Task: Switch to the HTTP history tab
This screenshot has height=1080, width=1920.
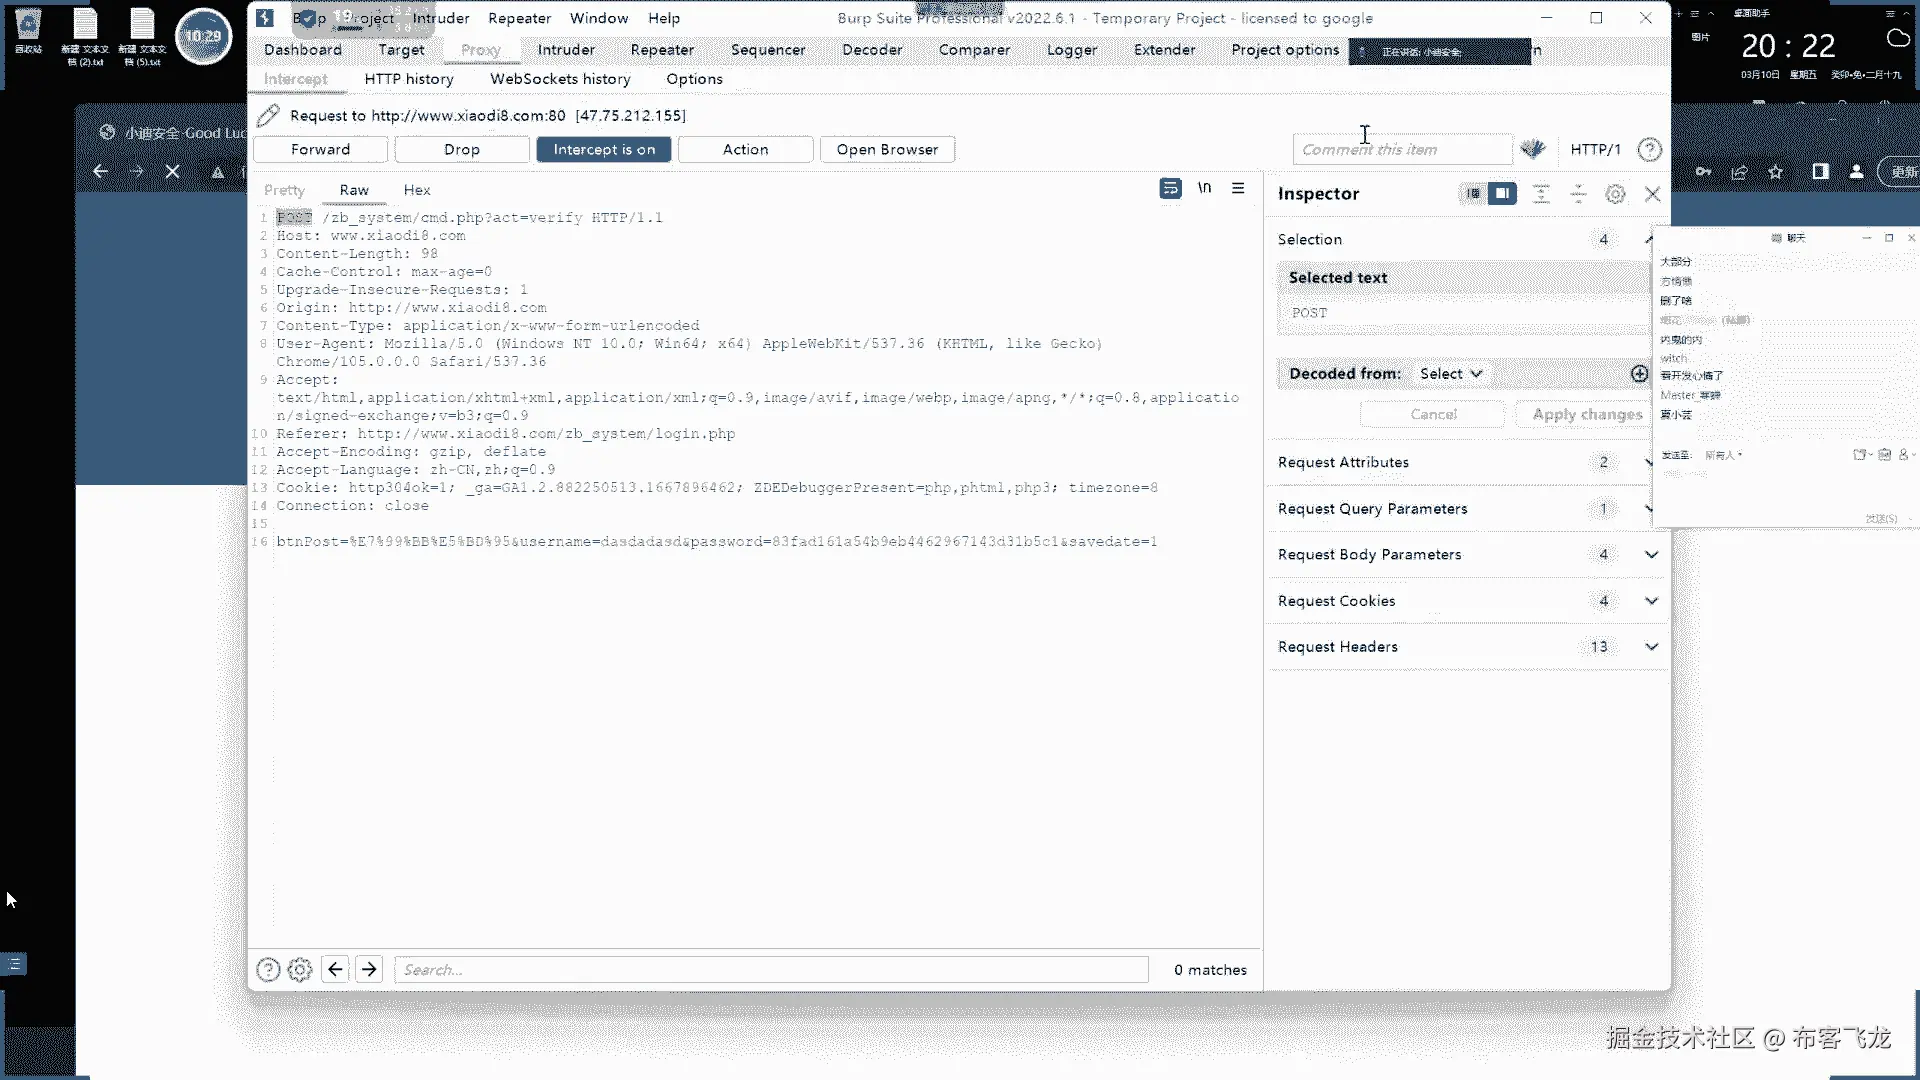Action: pos(408,78)
